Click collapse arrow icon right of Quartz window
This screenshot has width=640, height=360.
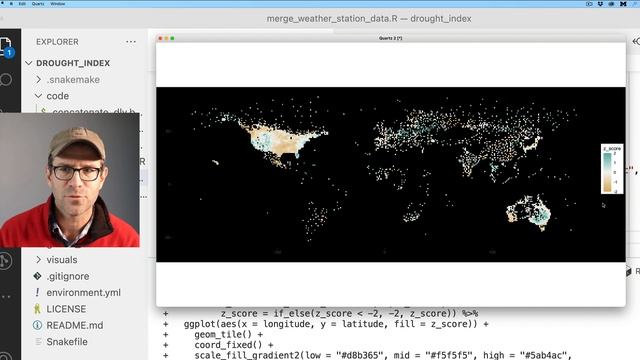click(636, 41)
